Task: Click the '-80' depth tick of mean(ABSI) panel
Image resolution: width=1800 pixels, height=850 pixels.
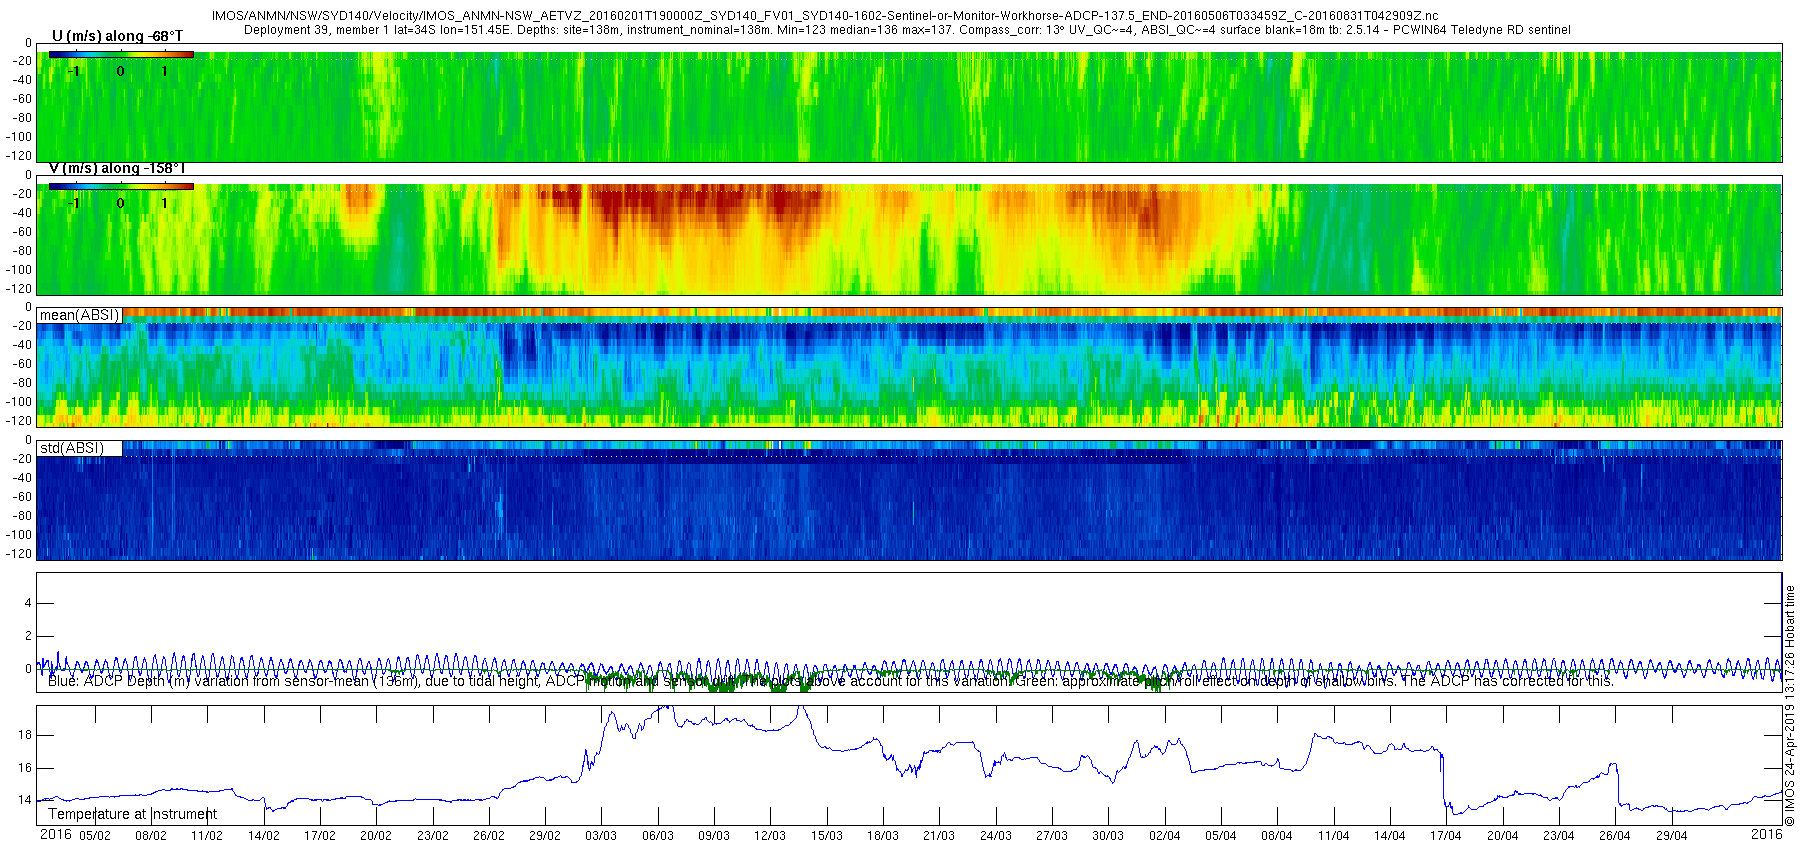Action: coord(21,383)
